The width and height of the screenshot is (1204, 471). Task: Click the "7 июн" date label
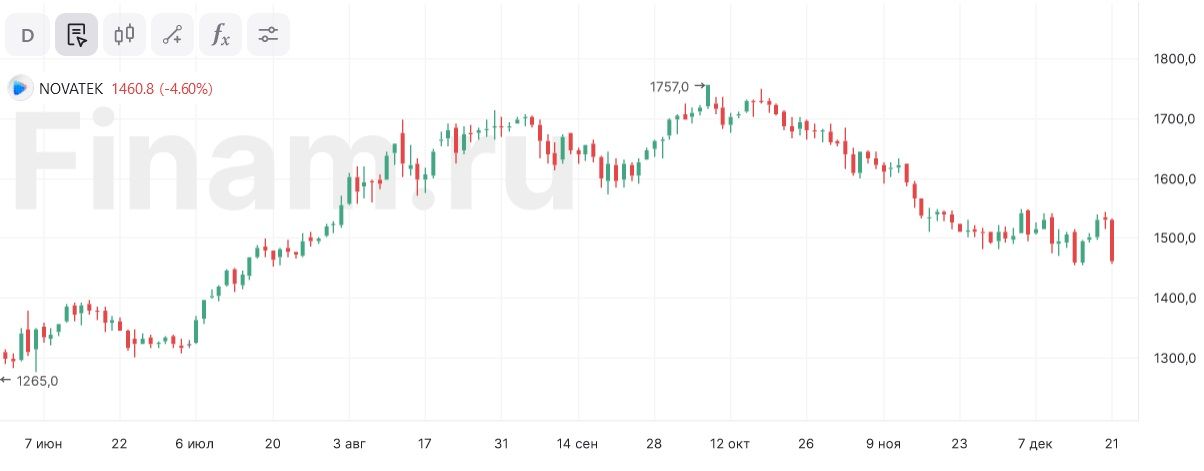point(42,443)
